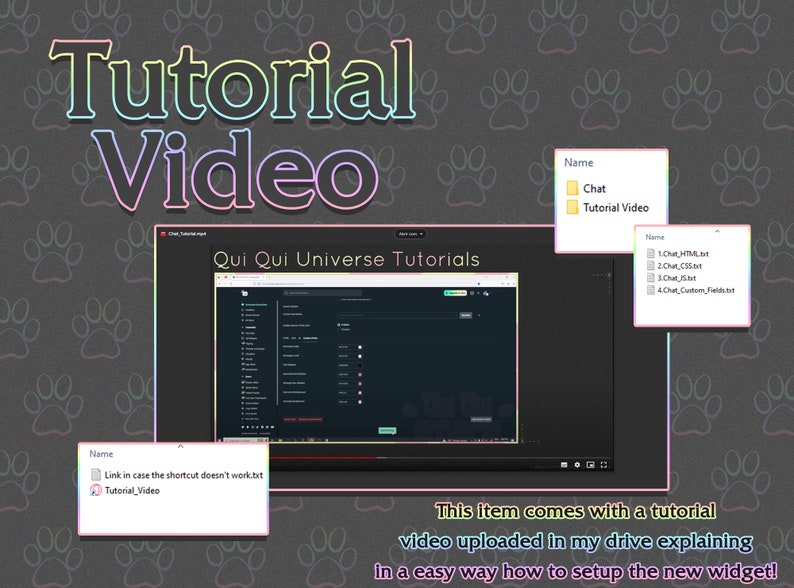Select 'Link in case the shortcut doesn't work.txt'

(x=177, y=475)
